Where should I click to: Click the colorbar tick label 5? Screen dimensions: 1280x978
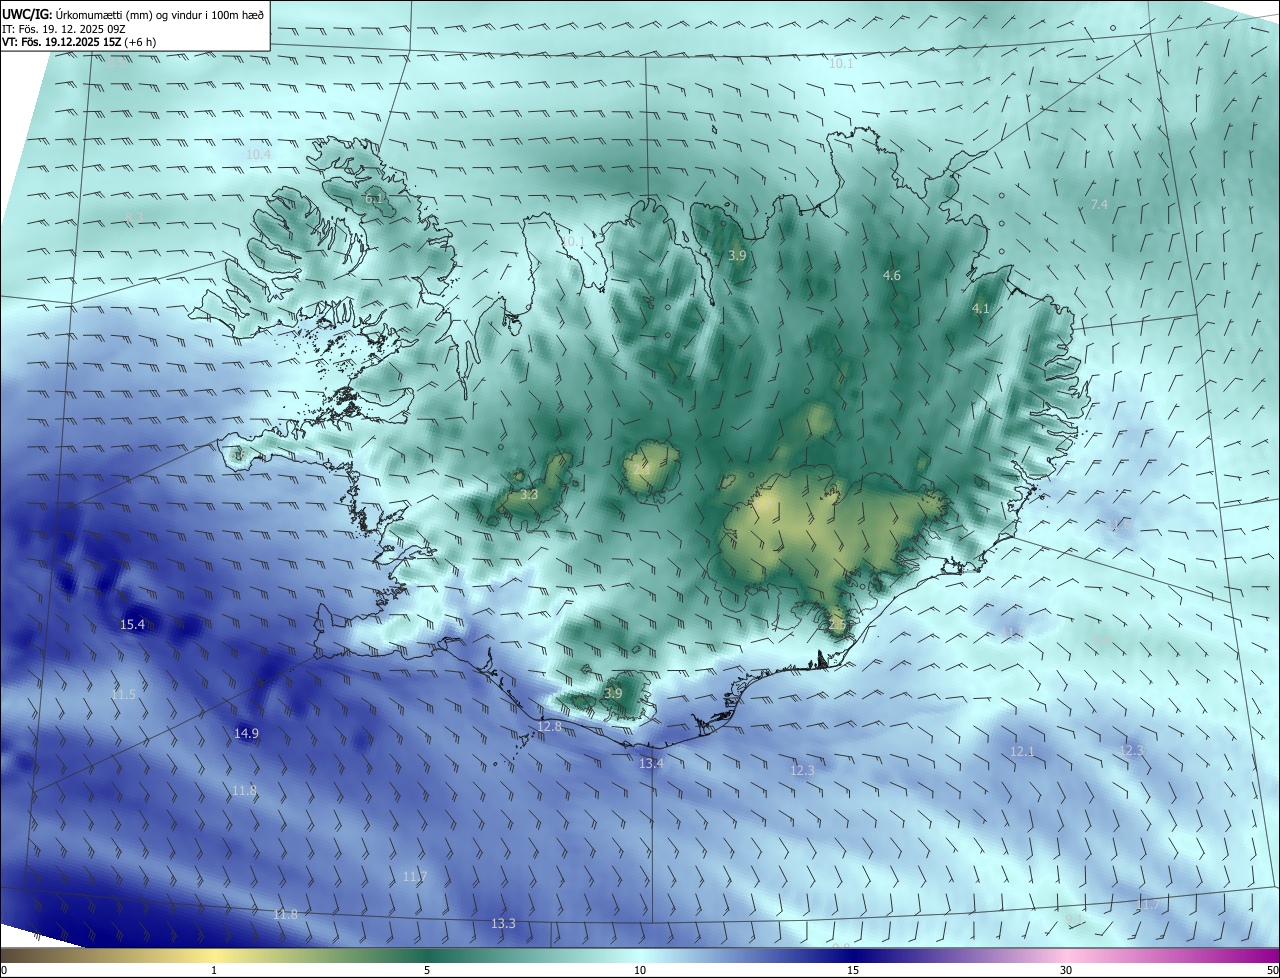tap(427, 970)
